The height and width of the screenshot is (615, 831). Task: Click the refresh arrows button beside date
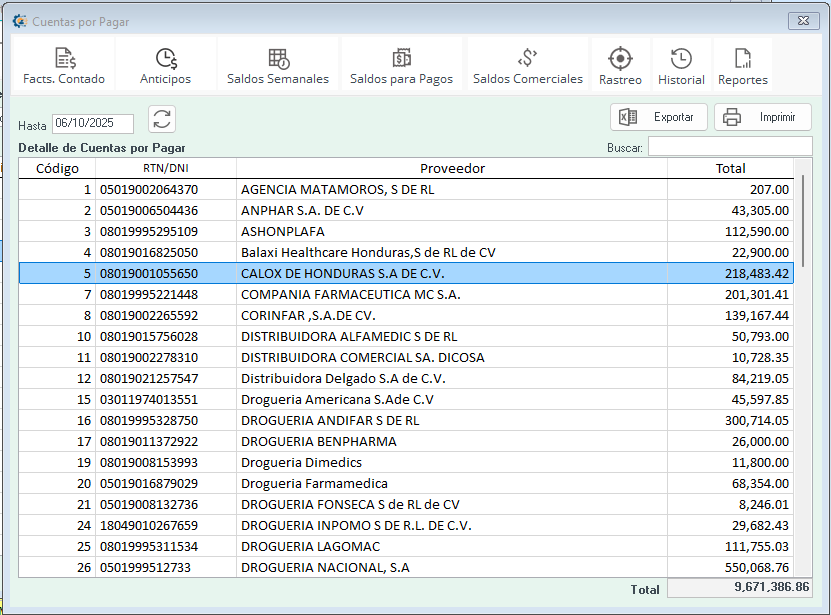click(x=161, y=120)
